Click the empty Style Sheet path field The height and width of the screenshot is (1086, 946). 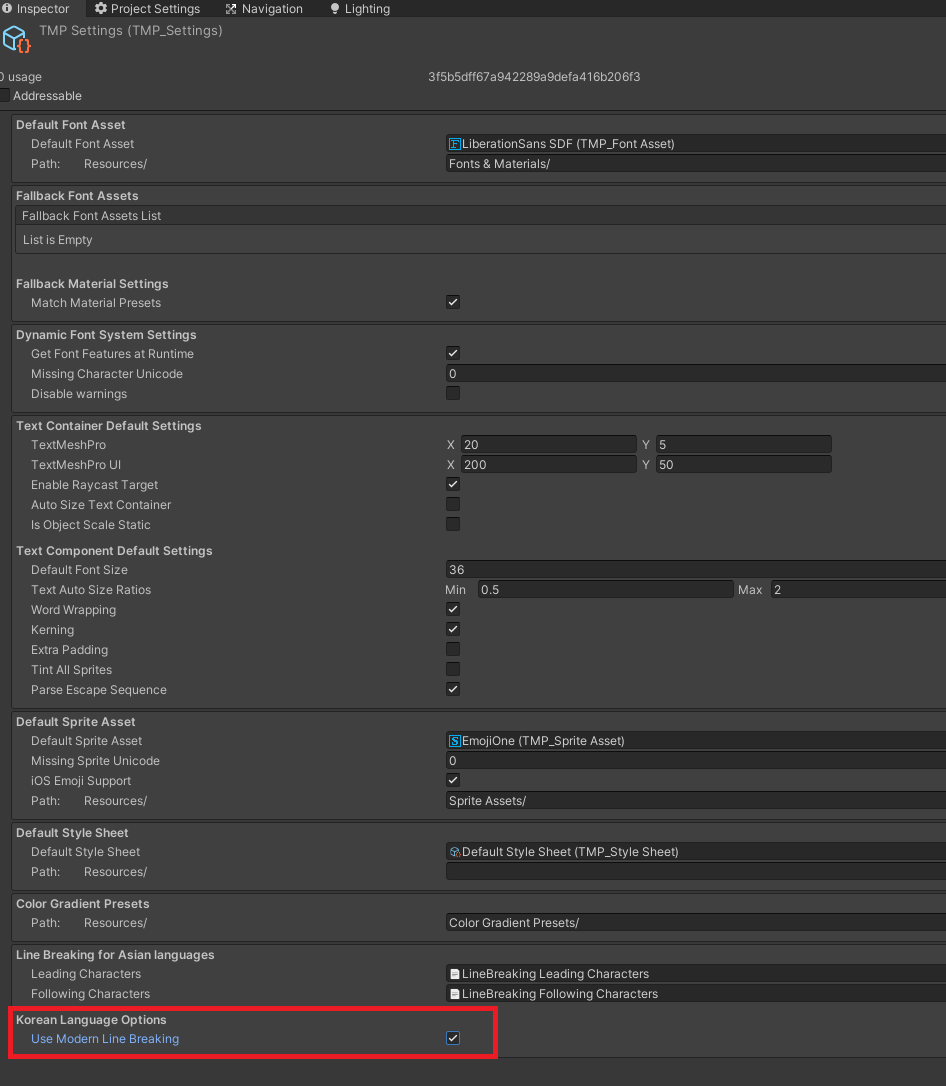coord(696,872)
